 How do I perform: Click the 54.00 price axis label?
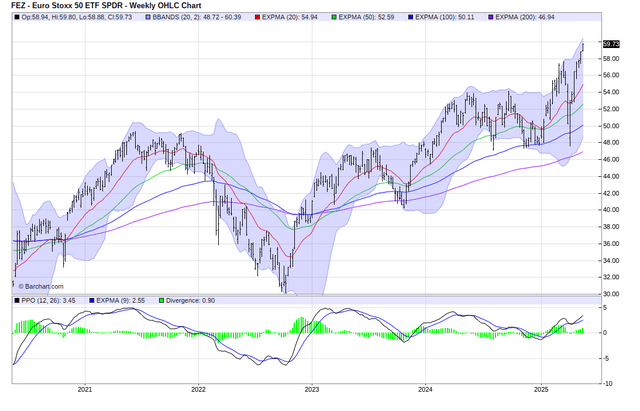(x=611, y=92)
